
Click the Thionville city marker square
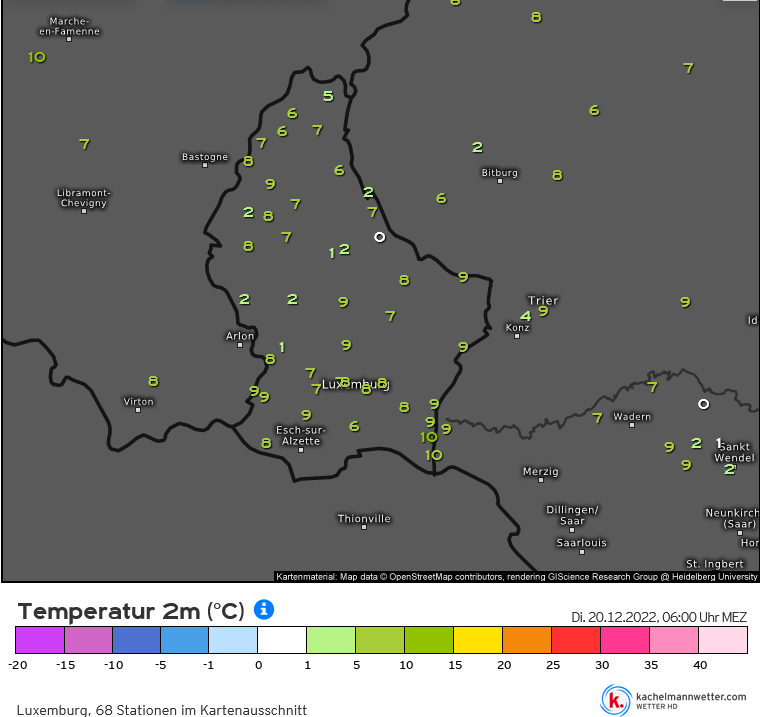coord(364,527)
